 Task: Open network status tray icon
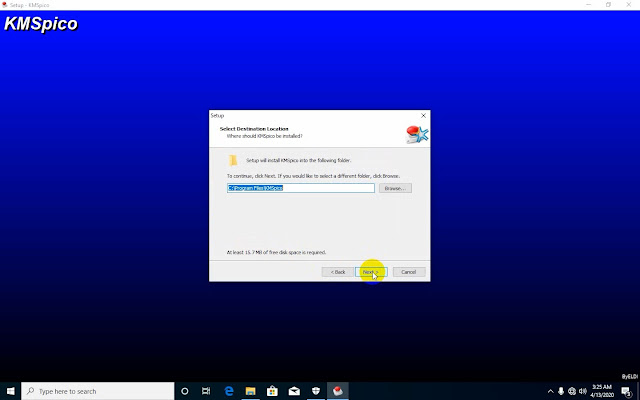(x=572, y=391)
